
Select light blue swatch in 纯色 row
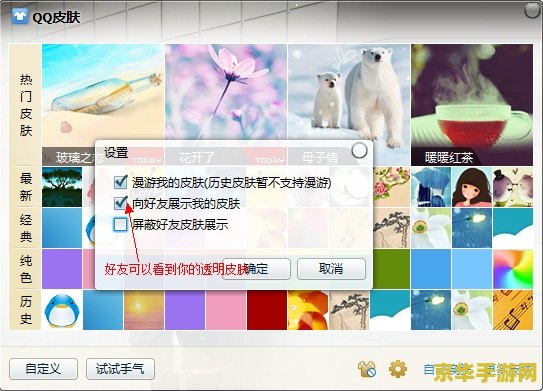[472, 269]
